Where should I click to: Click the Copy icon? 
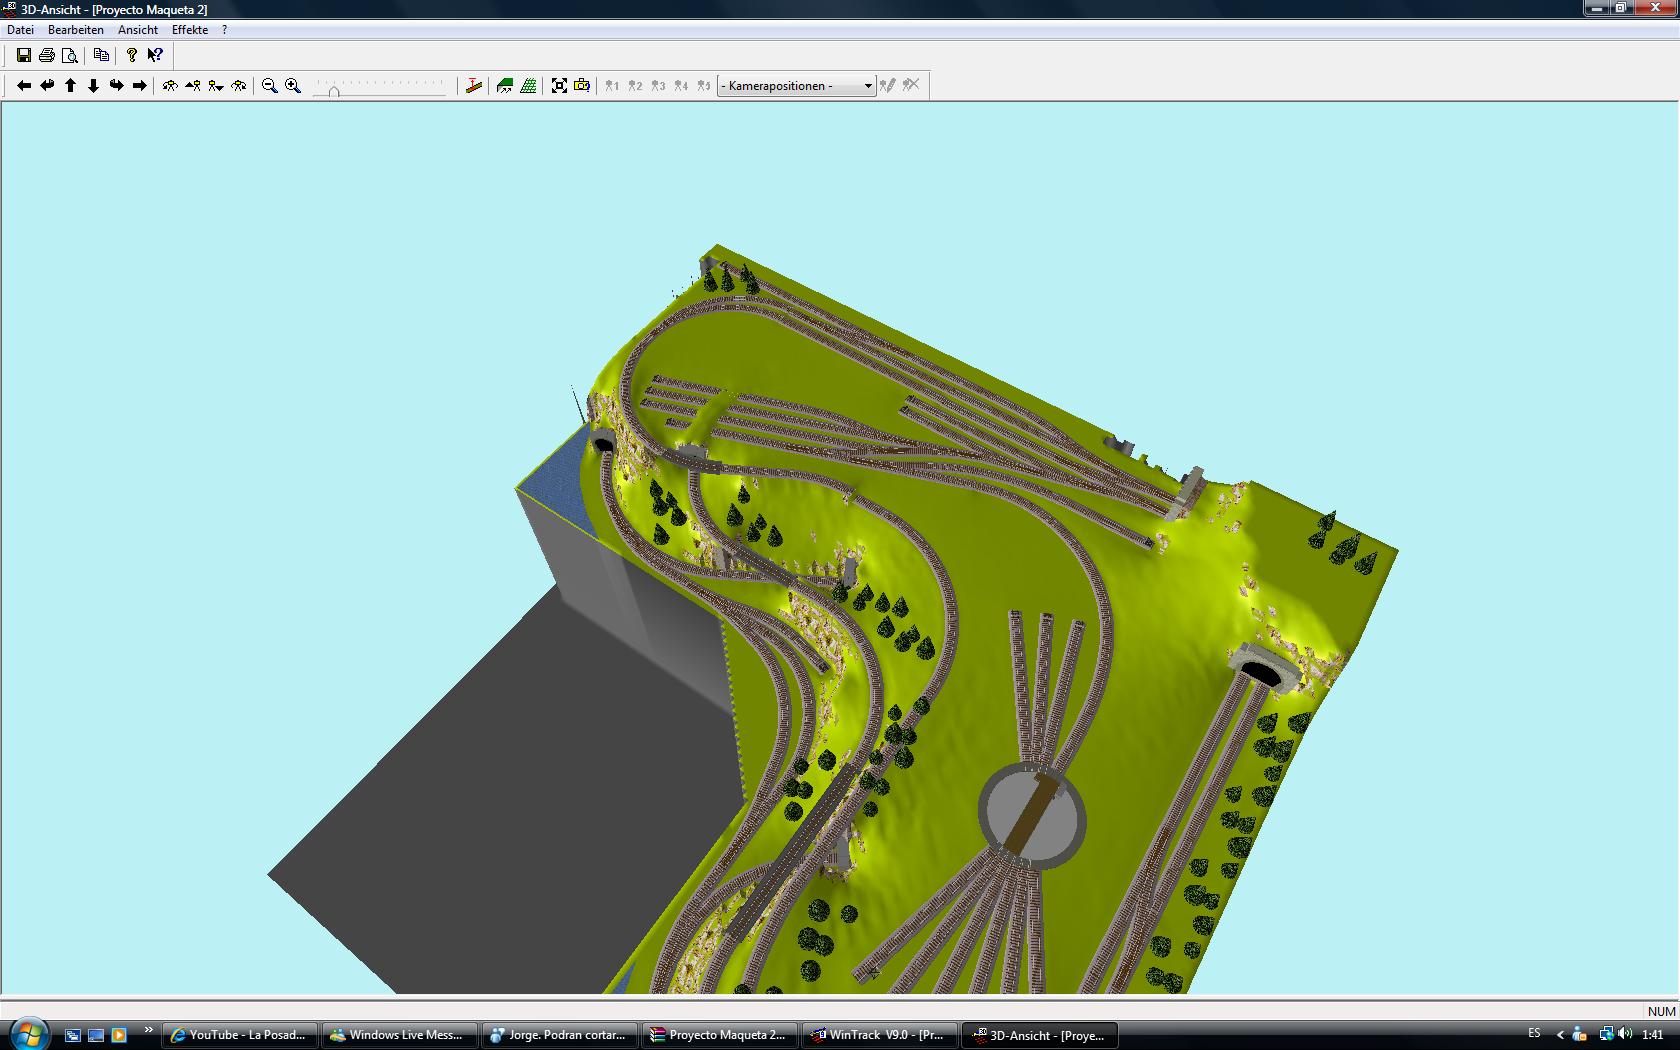(x=101, y=56)
